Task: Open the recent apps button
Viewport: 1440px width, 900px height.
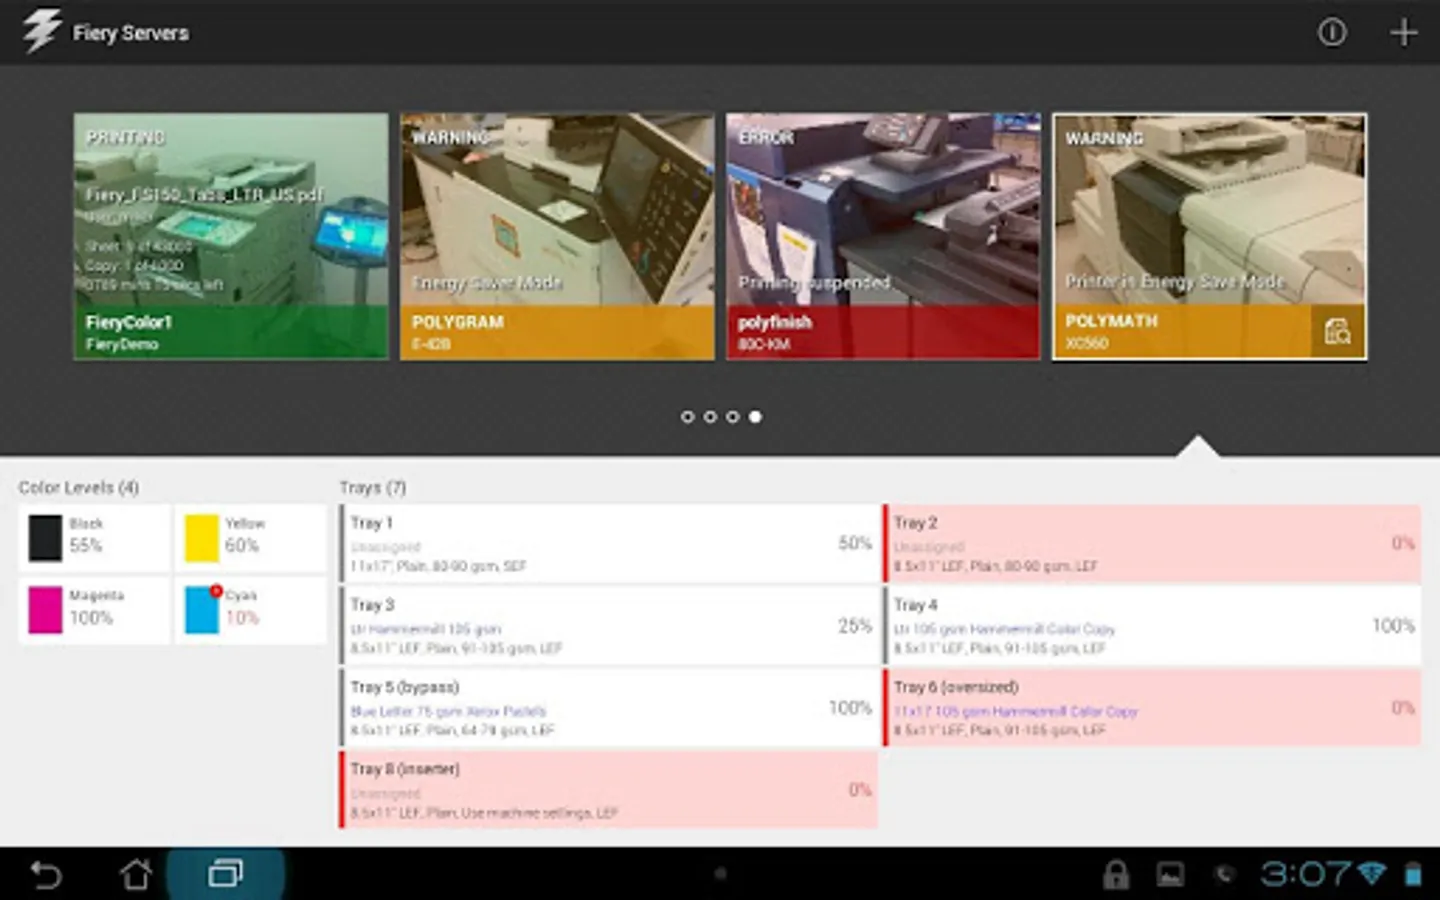Action: (225, 874)
